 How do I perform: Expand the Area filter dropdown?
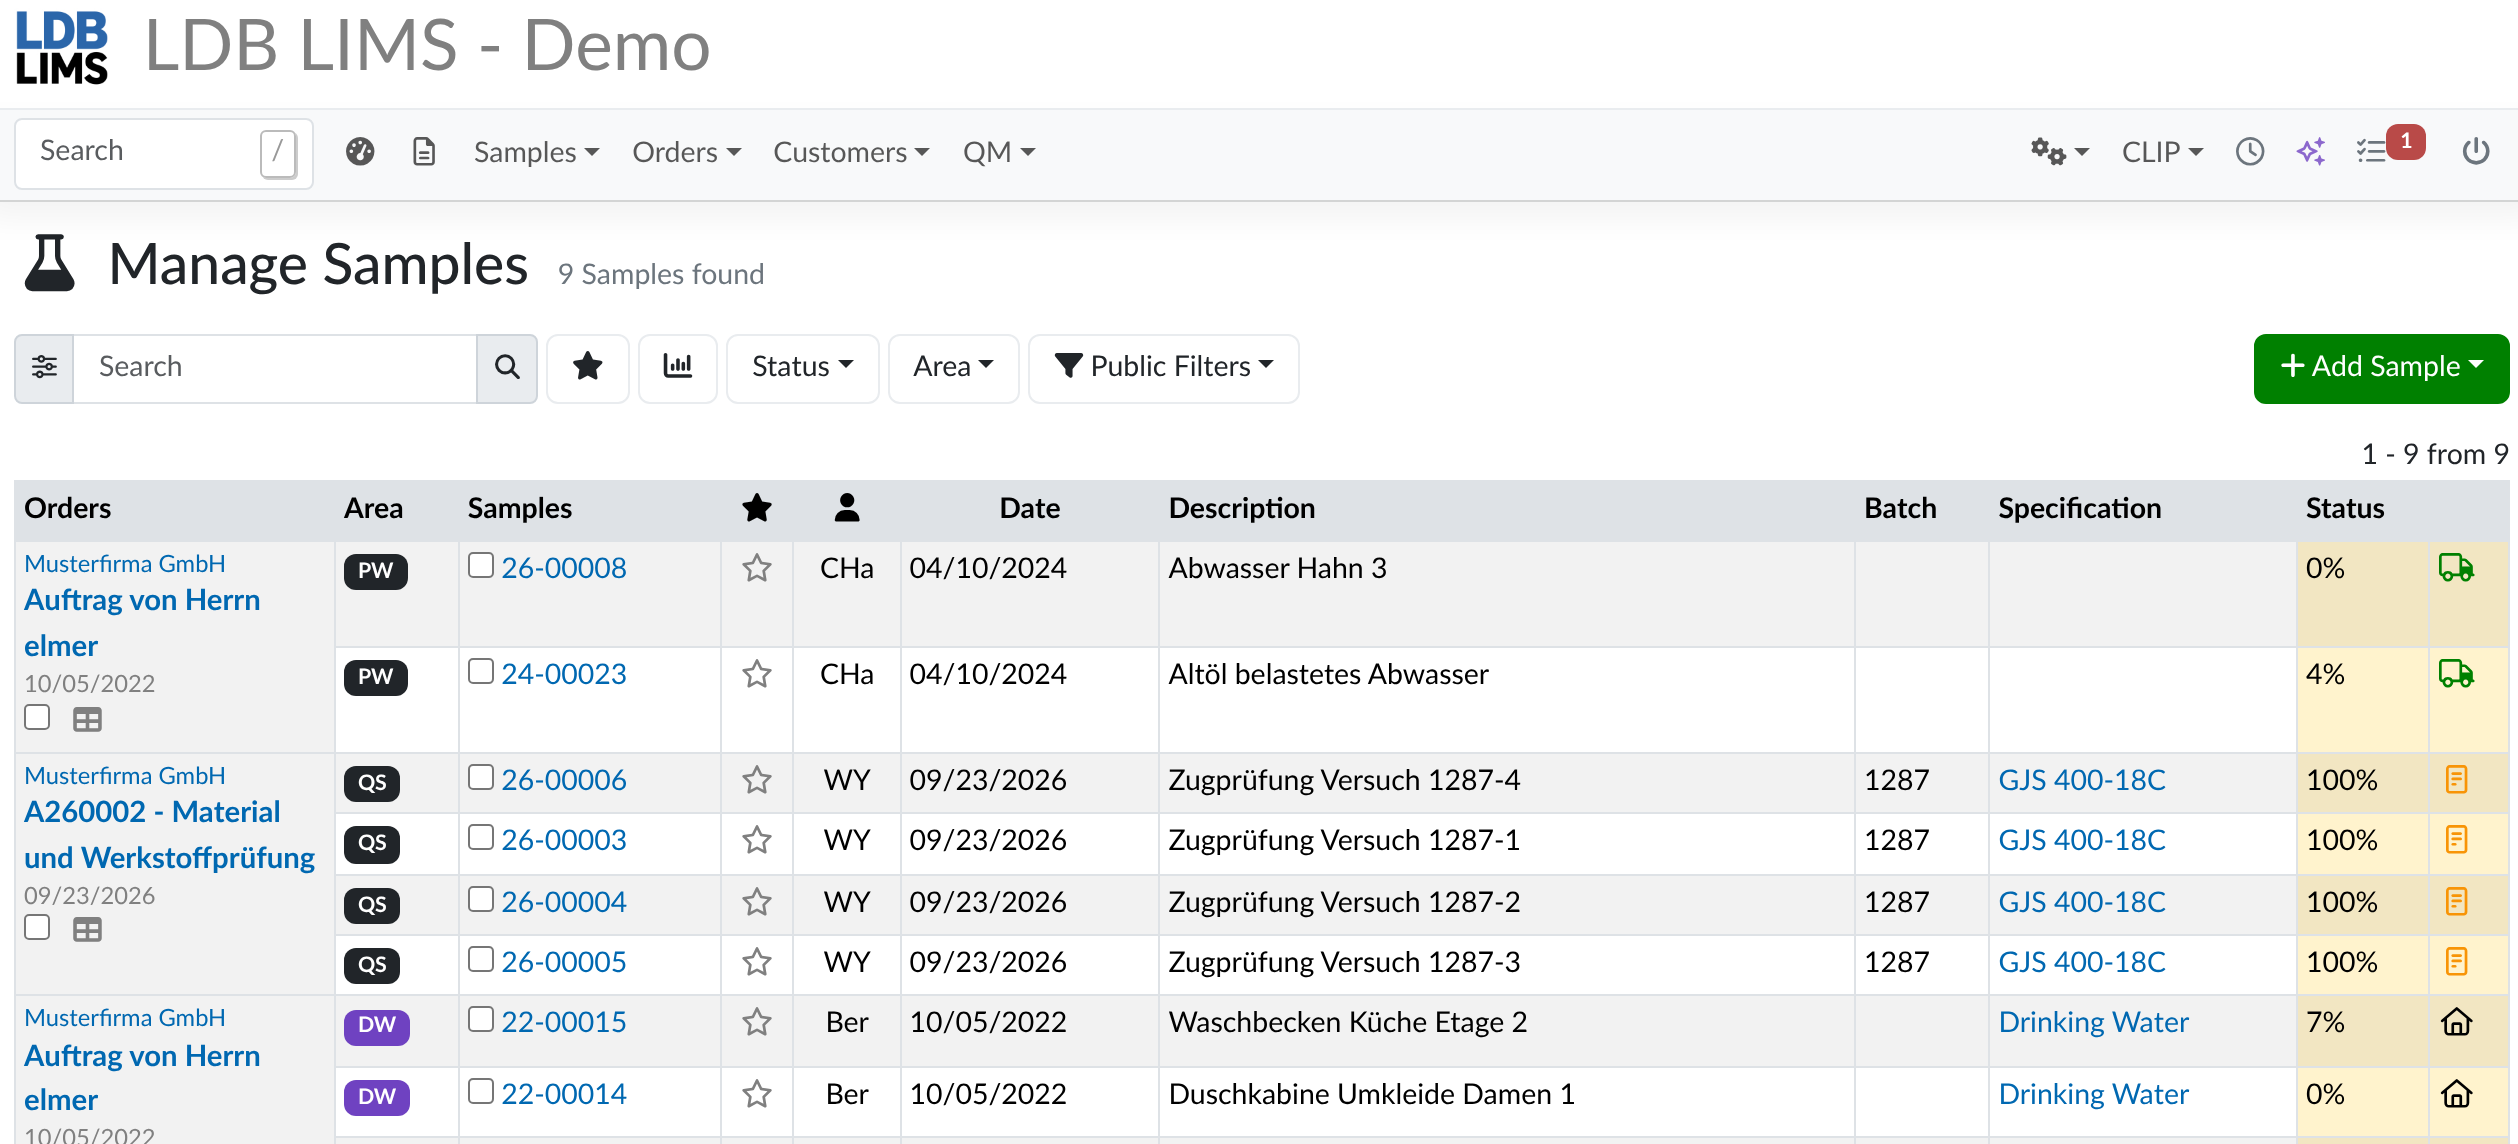point(953,367)
